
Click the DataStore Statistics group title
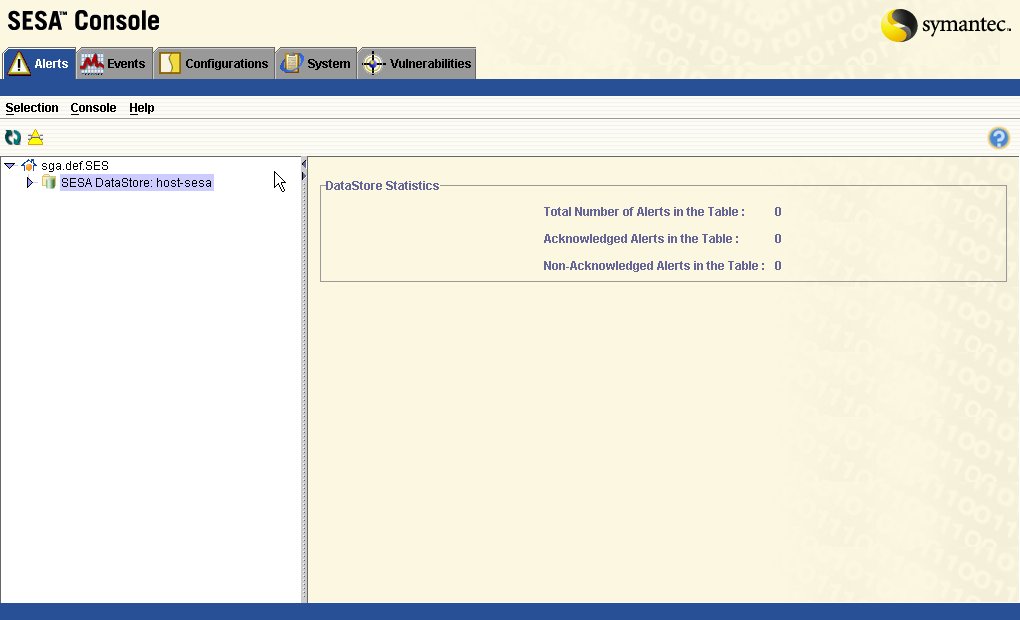click(382, 186)
